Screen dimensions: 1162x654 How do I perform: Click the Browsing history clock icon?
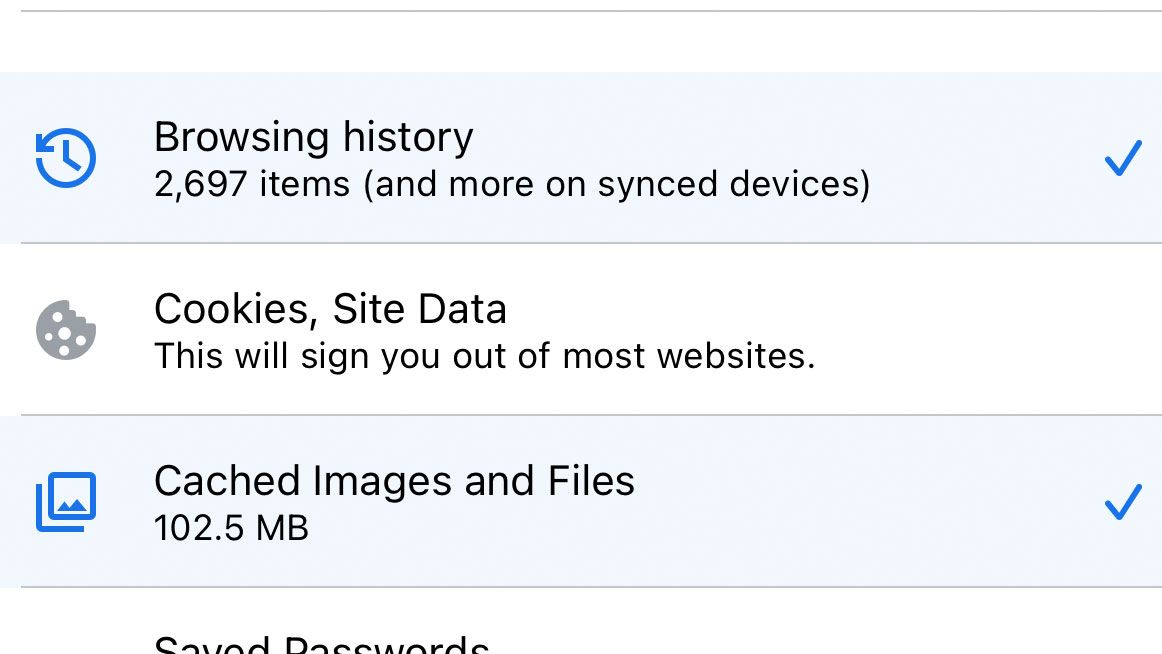click(x=66, y=158)
